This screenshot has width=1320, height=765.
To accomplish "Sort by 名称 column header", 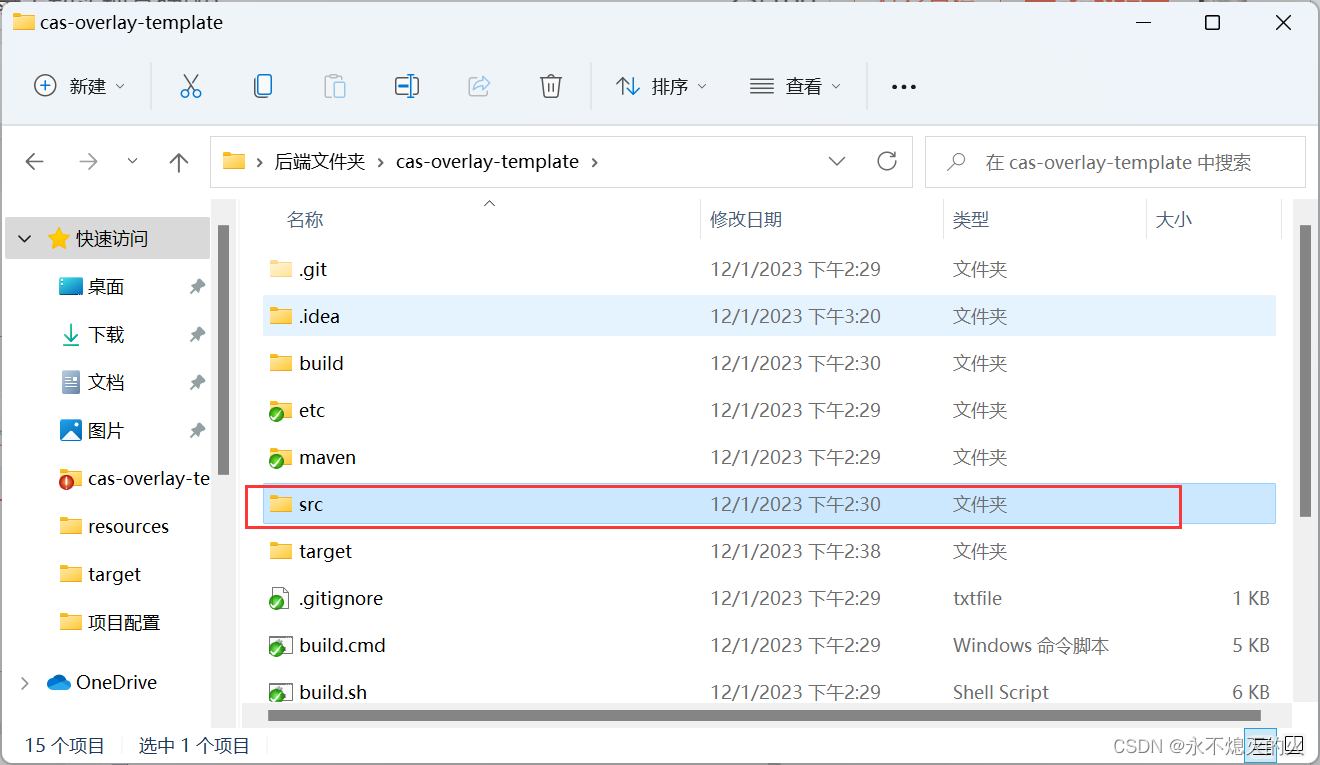I will [x=305, y=220].
